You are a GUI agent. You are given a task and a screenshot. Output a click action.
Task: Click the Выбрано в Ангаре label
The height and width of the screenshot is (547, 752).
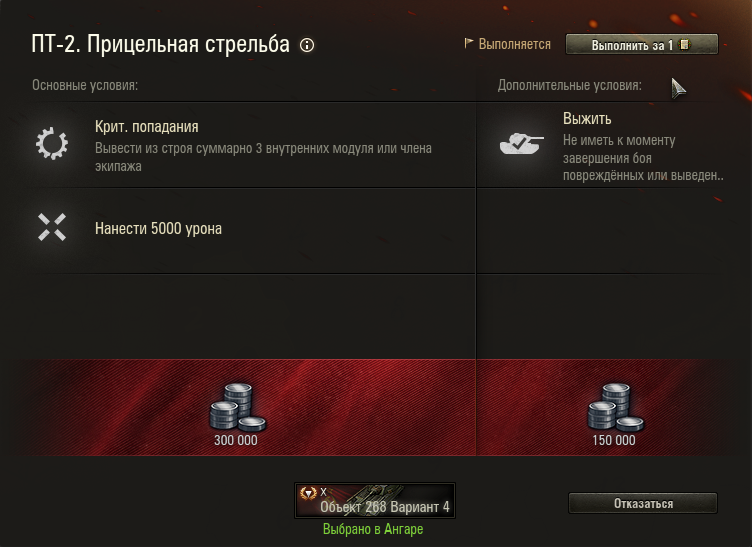pyautogui.click(x=373, y=529)
